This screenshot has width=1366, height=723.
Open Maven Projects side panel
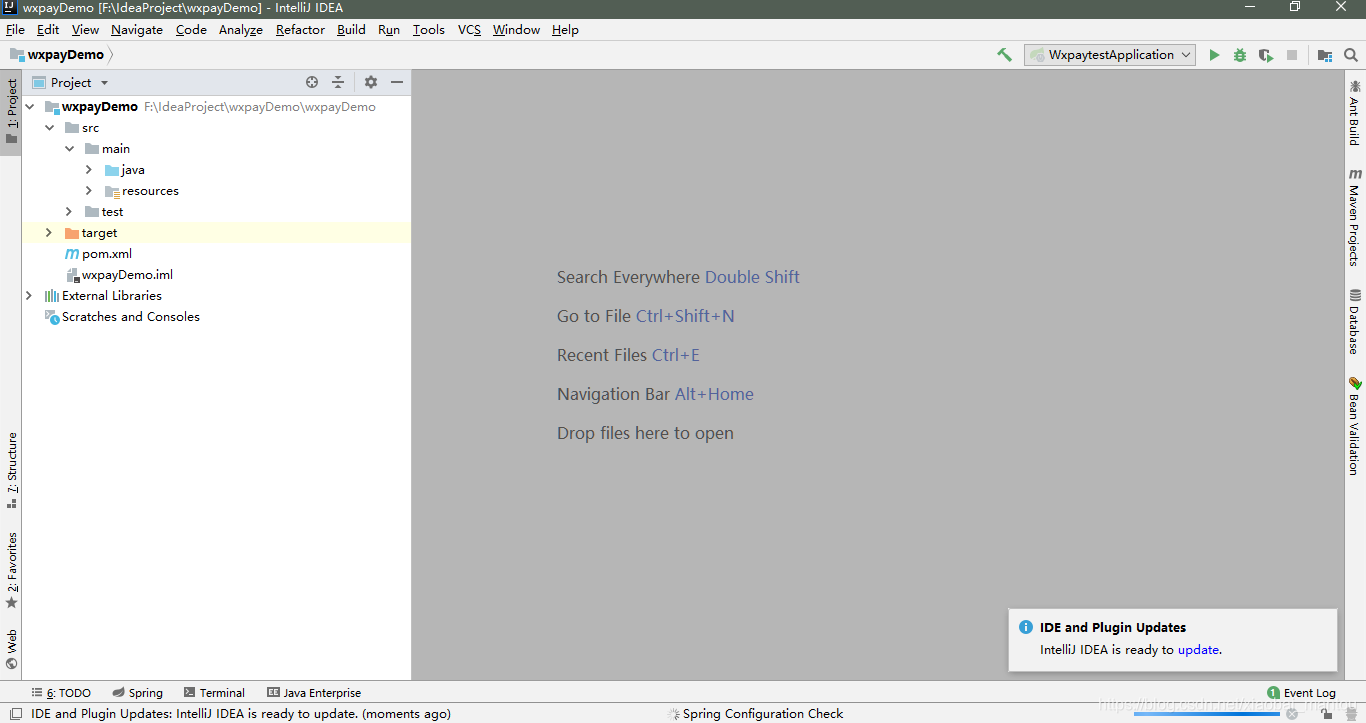pyautogui.click(x=1355, y=217)
